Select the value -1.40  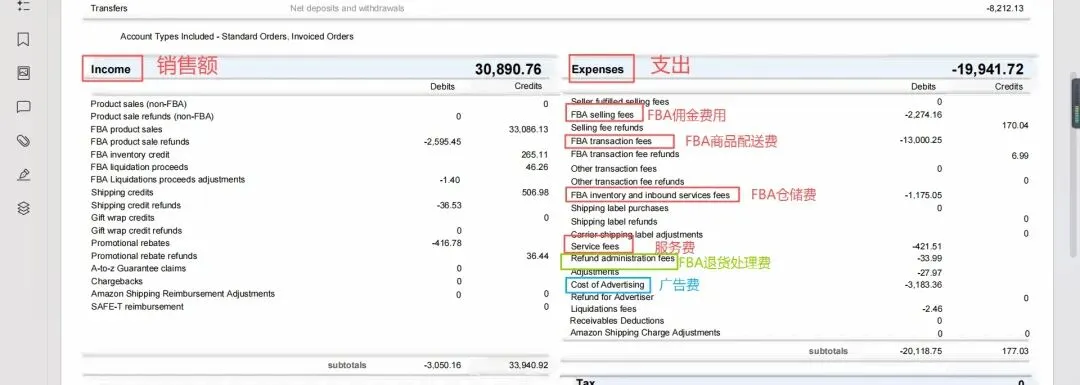[450, 180]
